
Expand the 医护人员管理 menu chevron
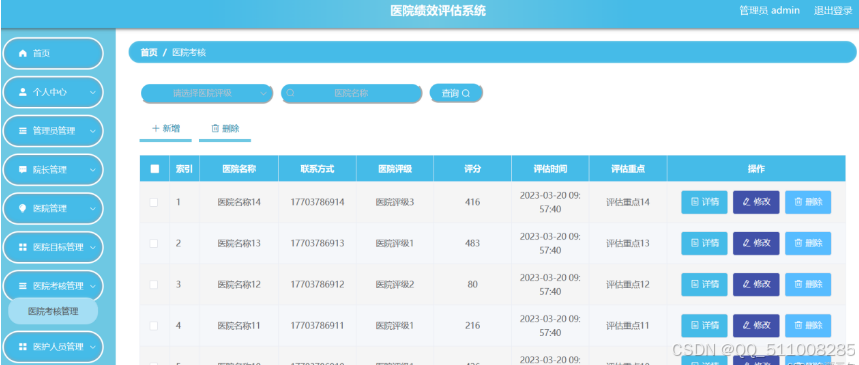tap(93, 346)
